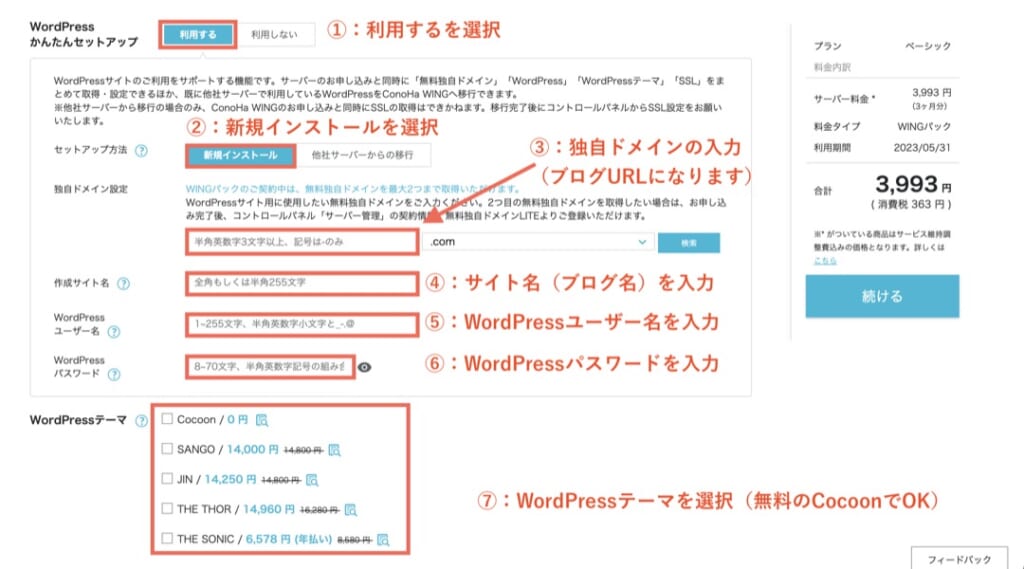Open help icon beside WordPress ユーザー名
Viewport: 1024px width, 569px height.
click(114, 332)
